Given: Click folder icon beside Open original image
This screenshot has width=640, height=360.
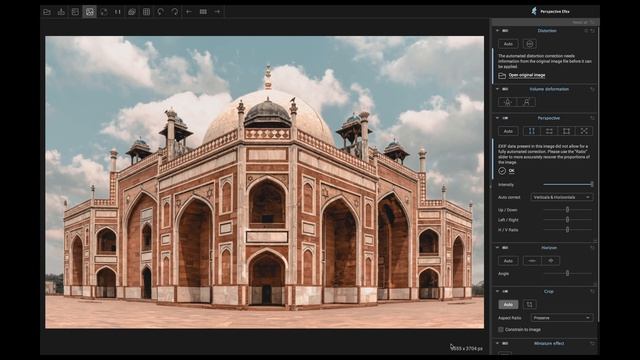Looking at the screenshot, I should click(502, 76).
